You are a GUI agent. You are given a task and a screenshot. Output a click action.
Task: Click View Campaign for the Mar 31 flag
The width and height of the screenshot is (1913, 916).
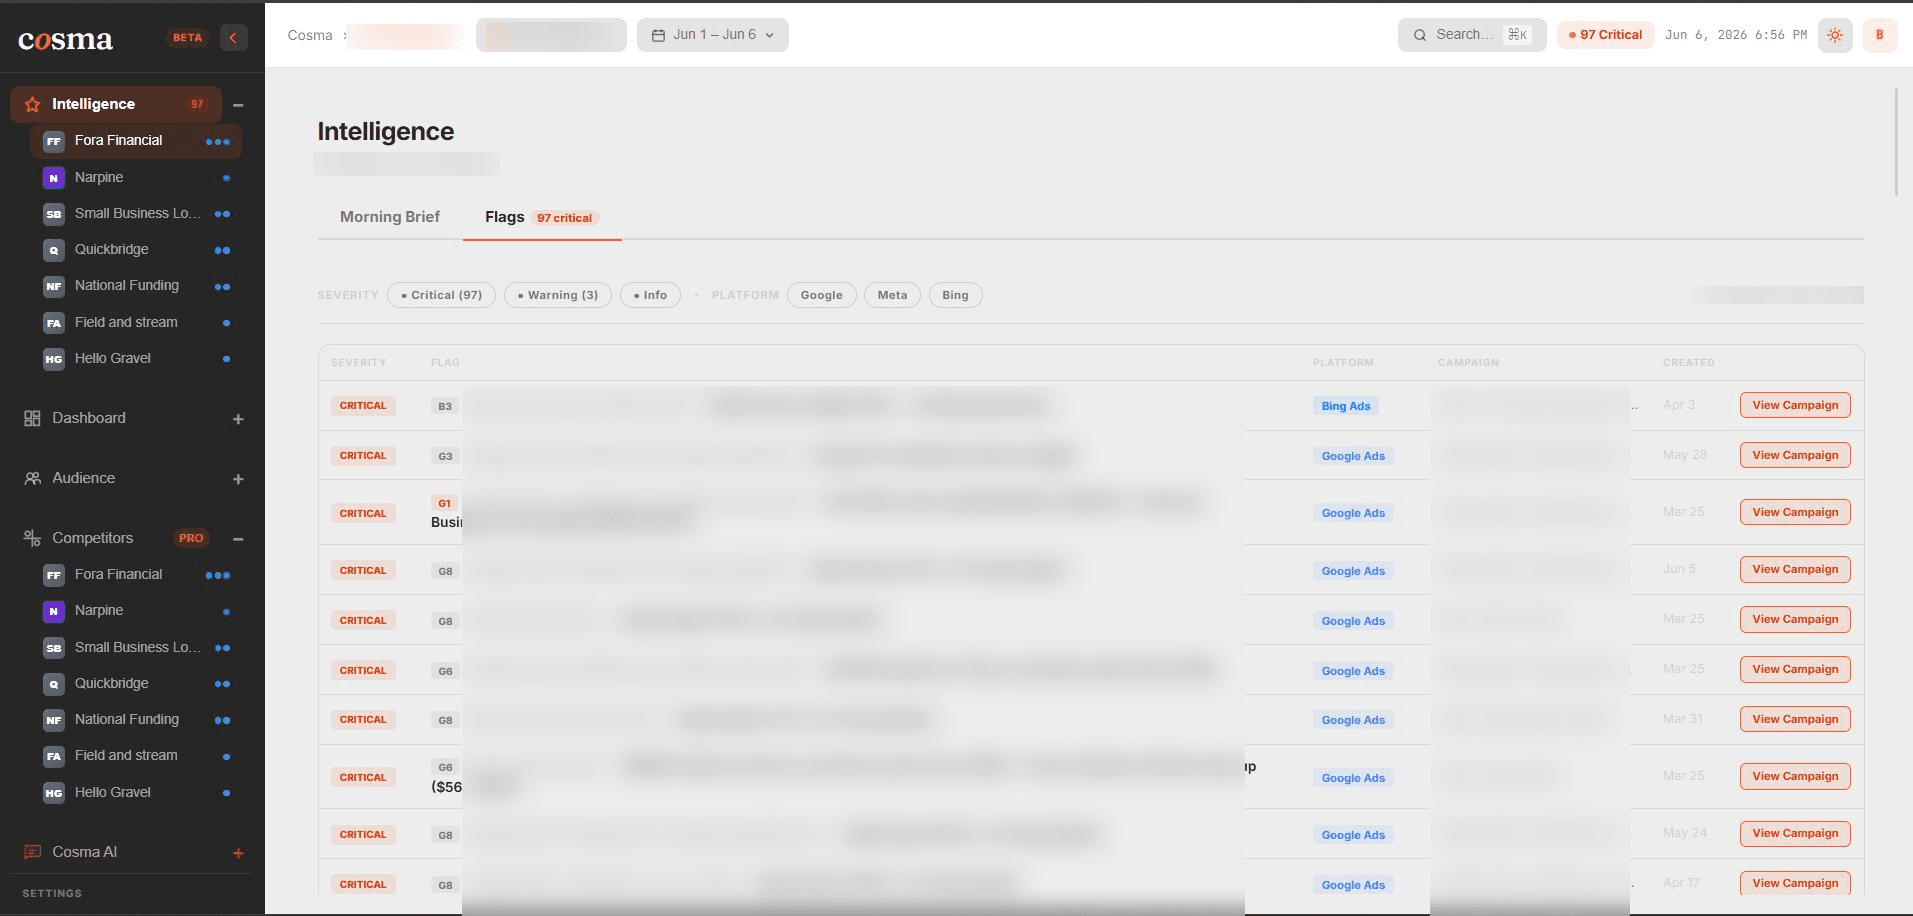[1795, 719]
